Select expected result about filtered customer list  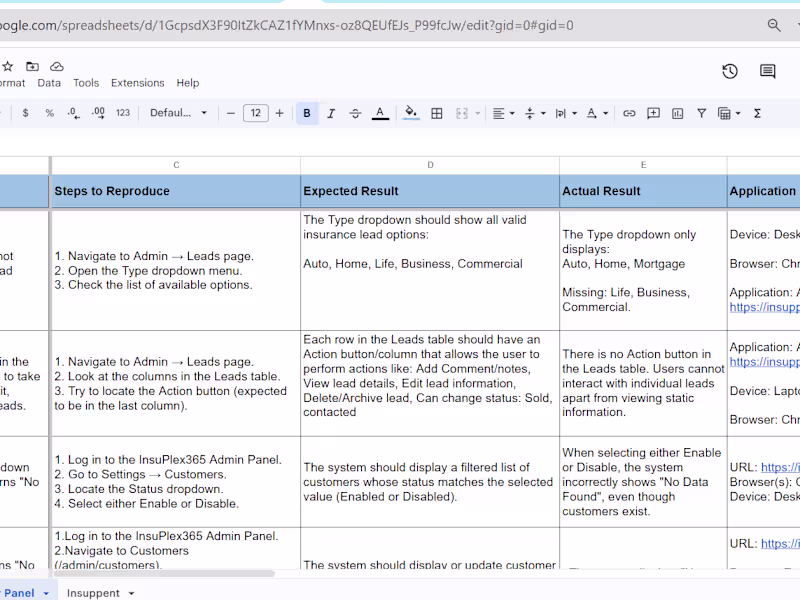430,482
